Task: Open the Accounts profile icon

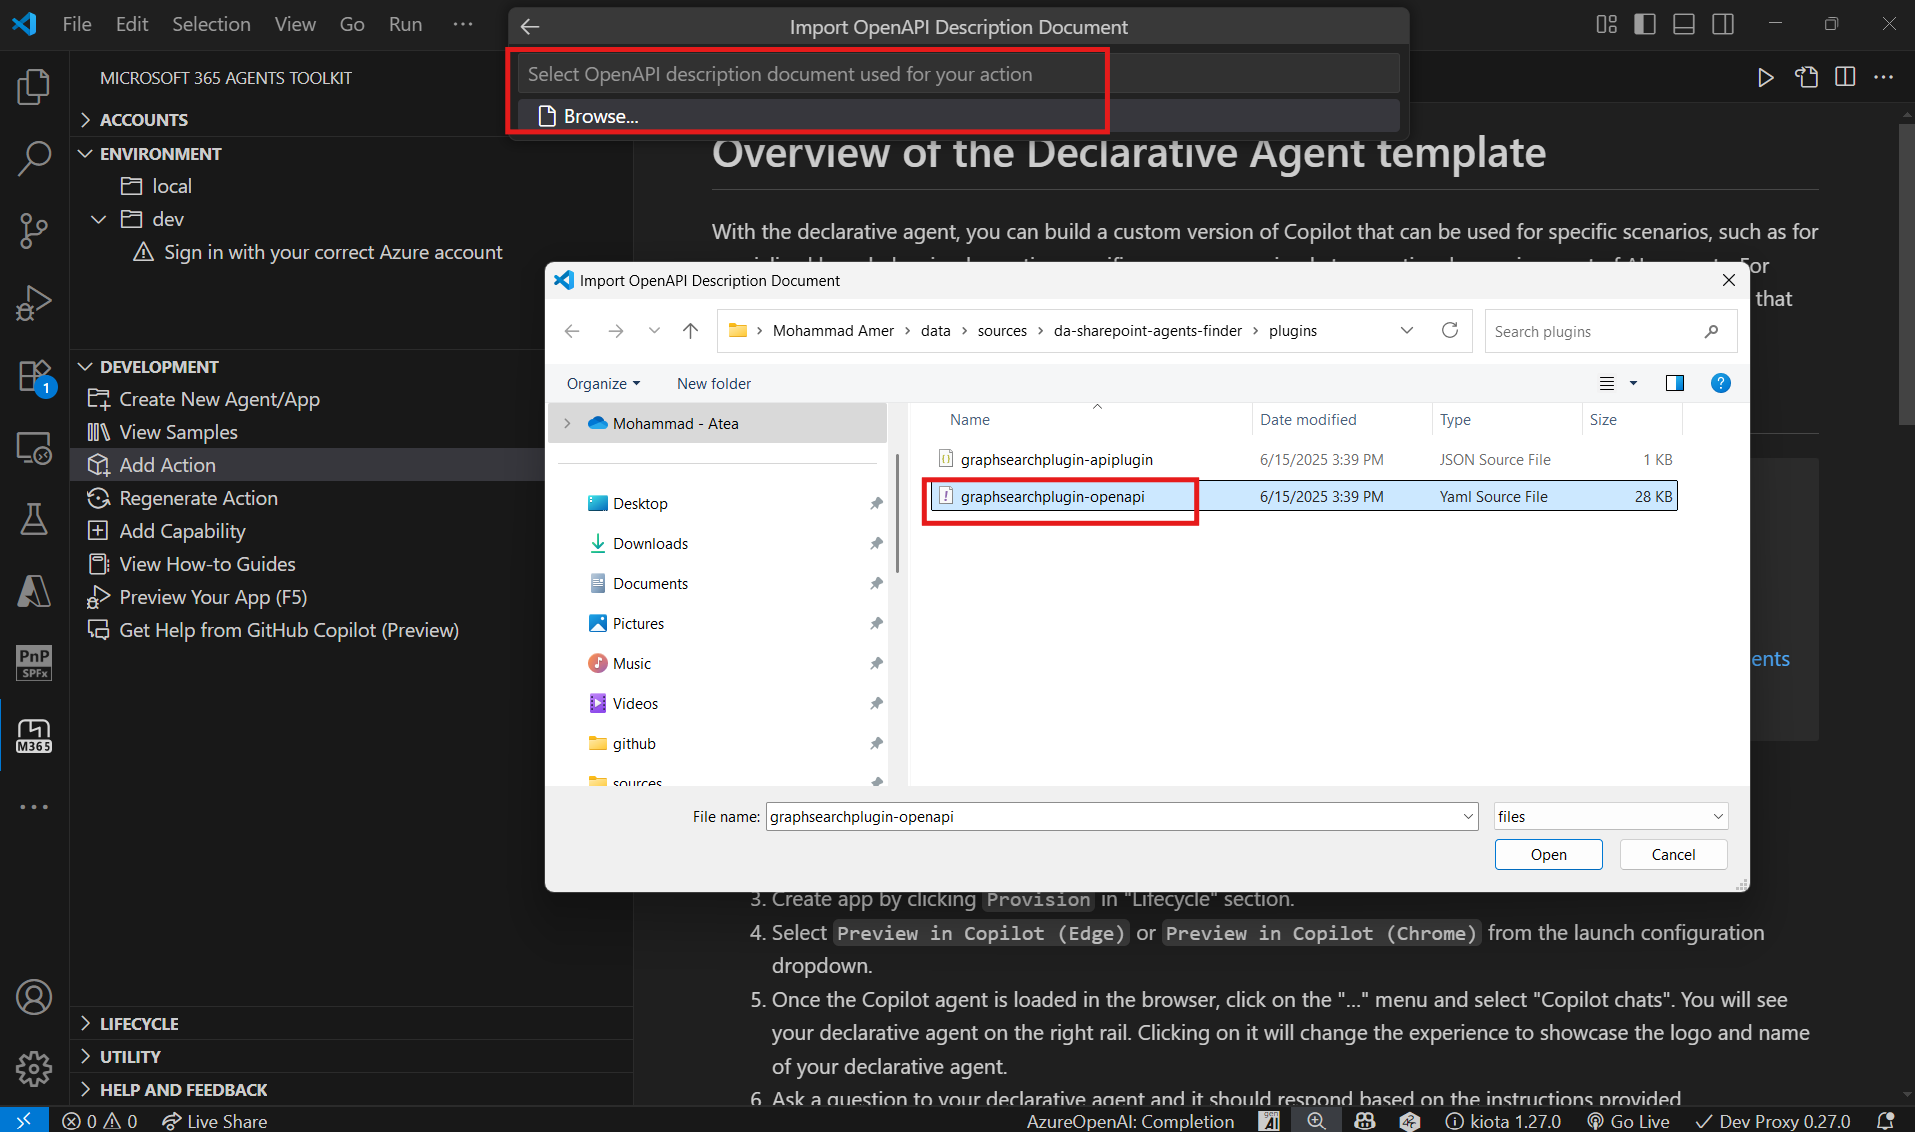Action: click(34, 997)
